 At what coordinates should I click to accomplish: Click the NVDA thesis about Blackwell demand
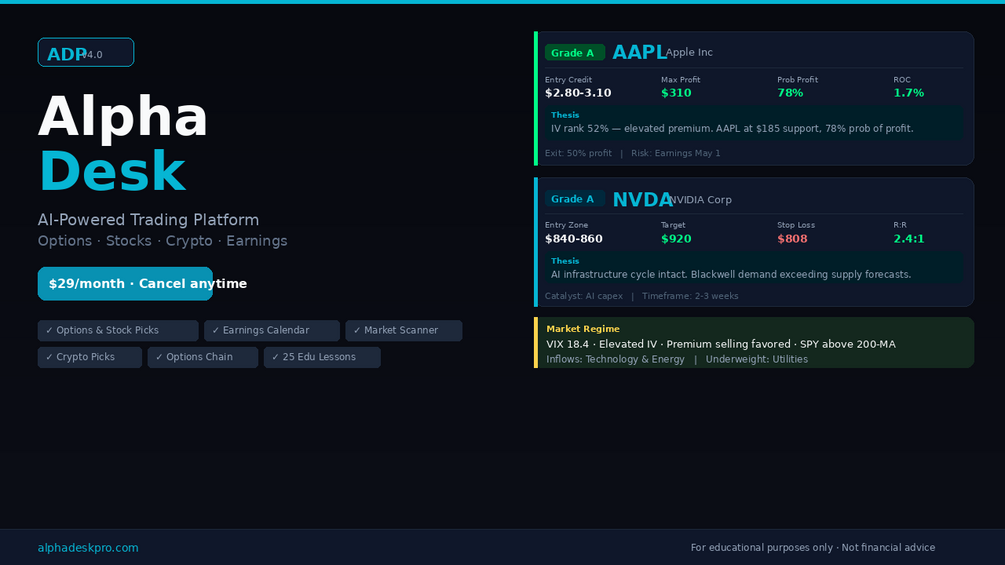tap(731, 275)
